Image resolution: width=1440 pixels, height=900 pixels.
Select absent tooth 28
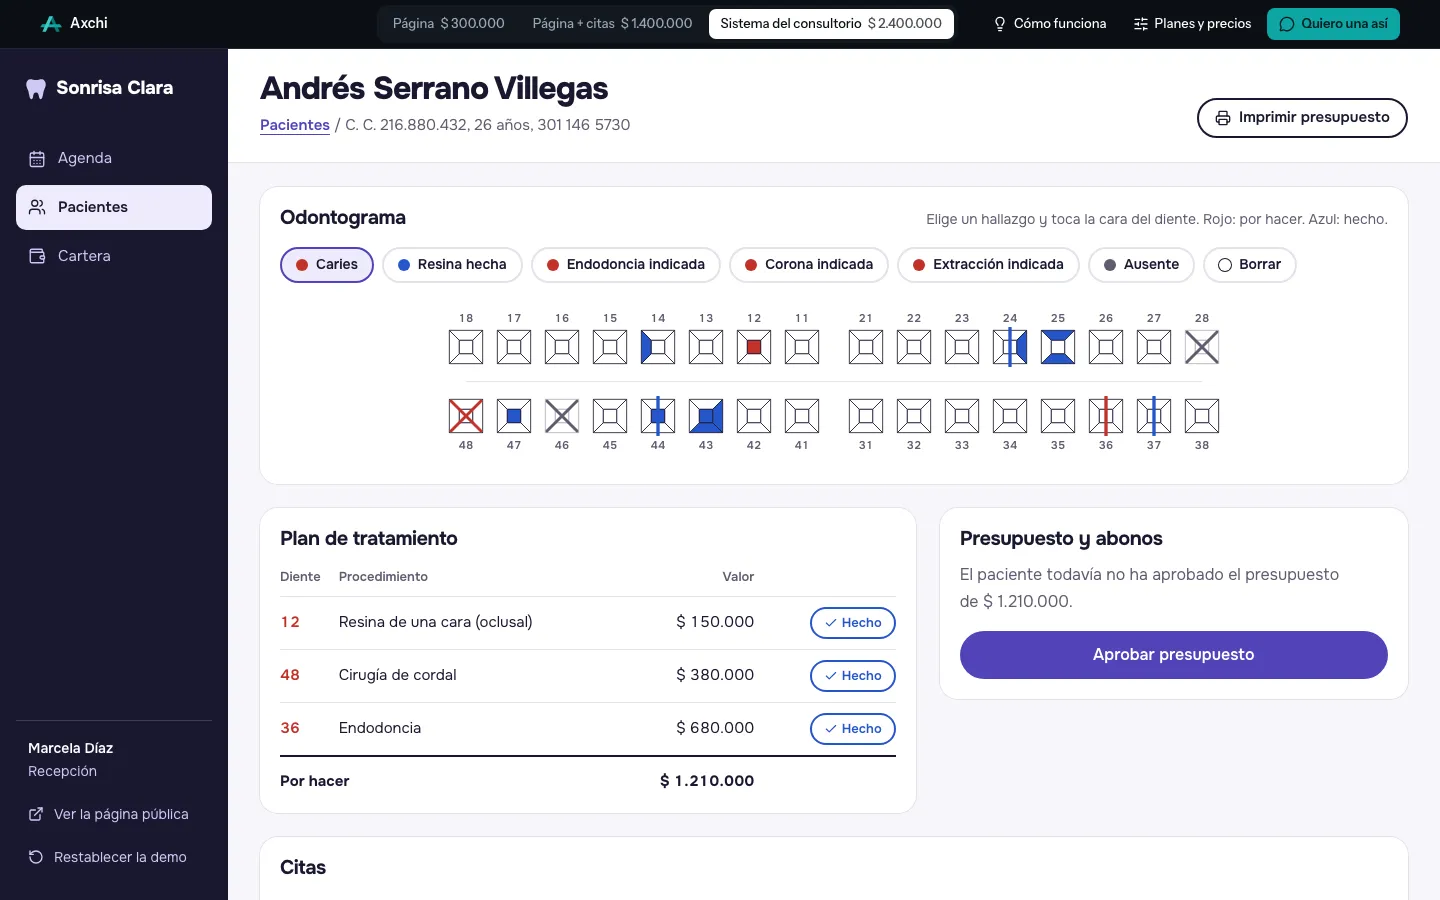click(1202, 347)
